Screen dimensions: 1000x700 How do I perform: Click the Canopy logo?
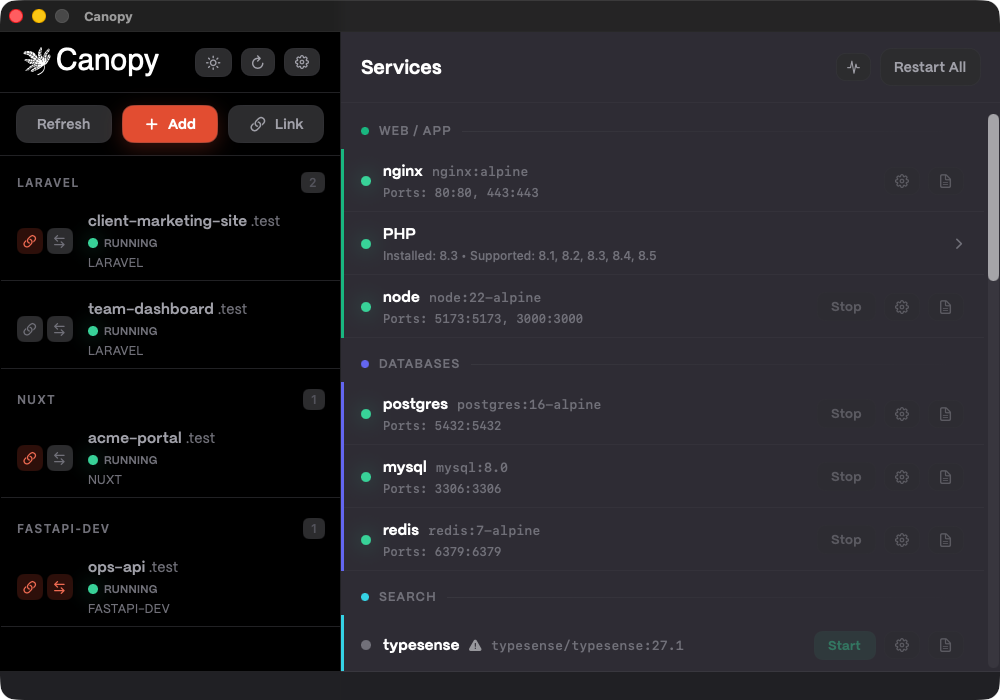91,61
